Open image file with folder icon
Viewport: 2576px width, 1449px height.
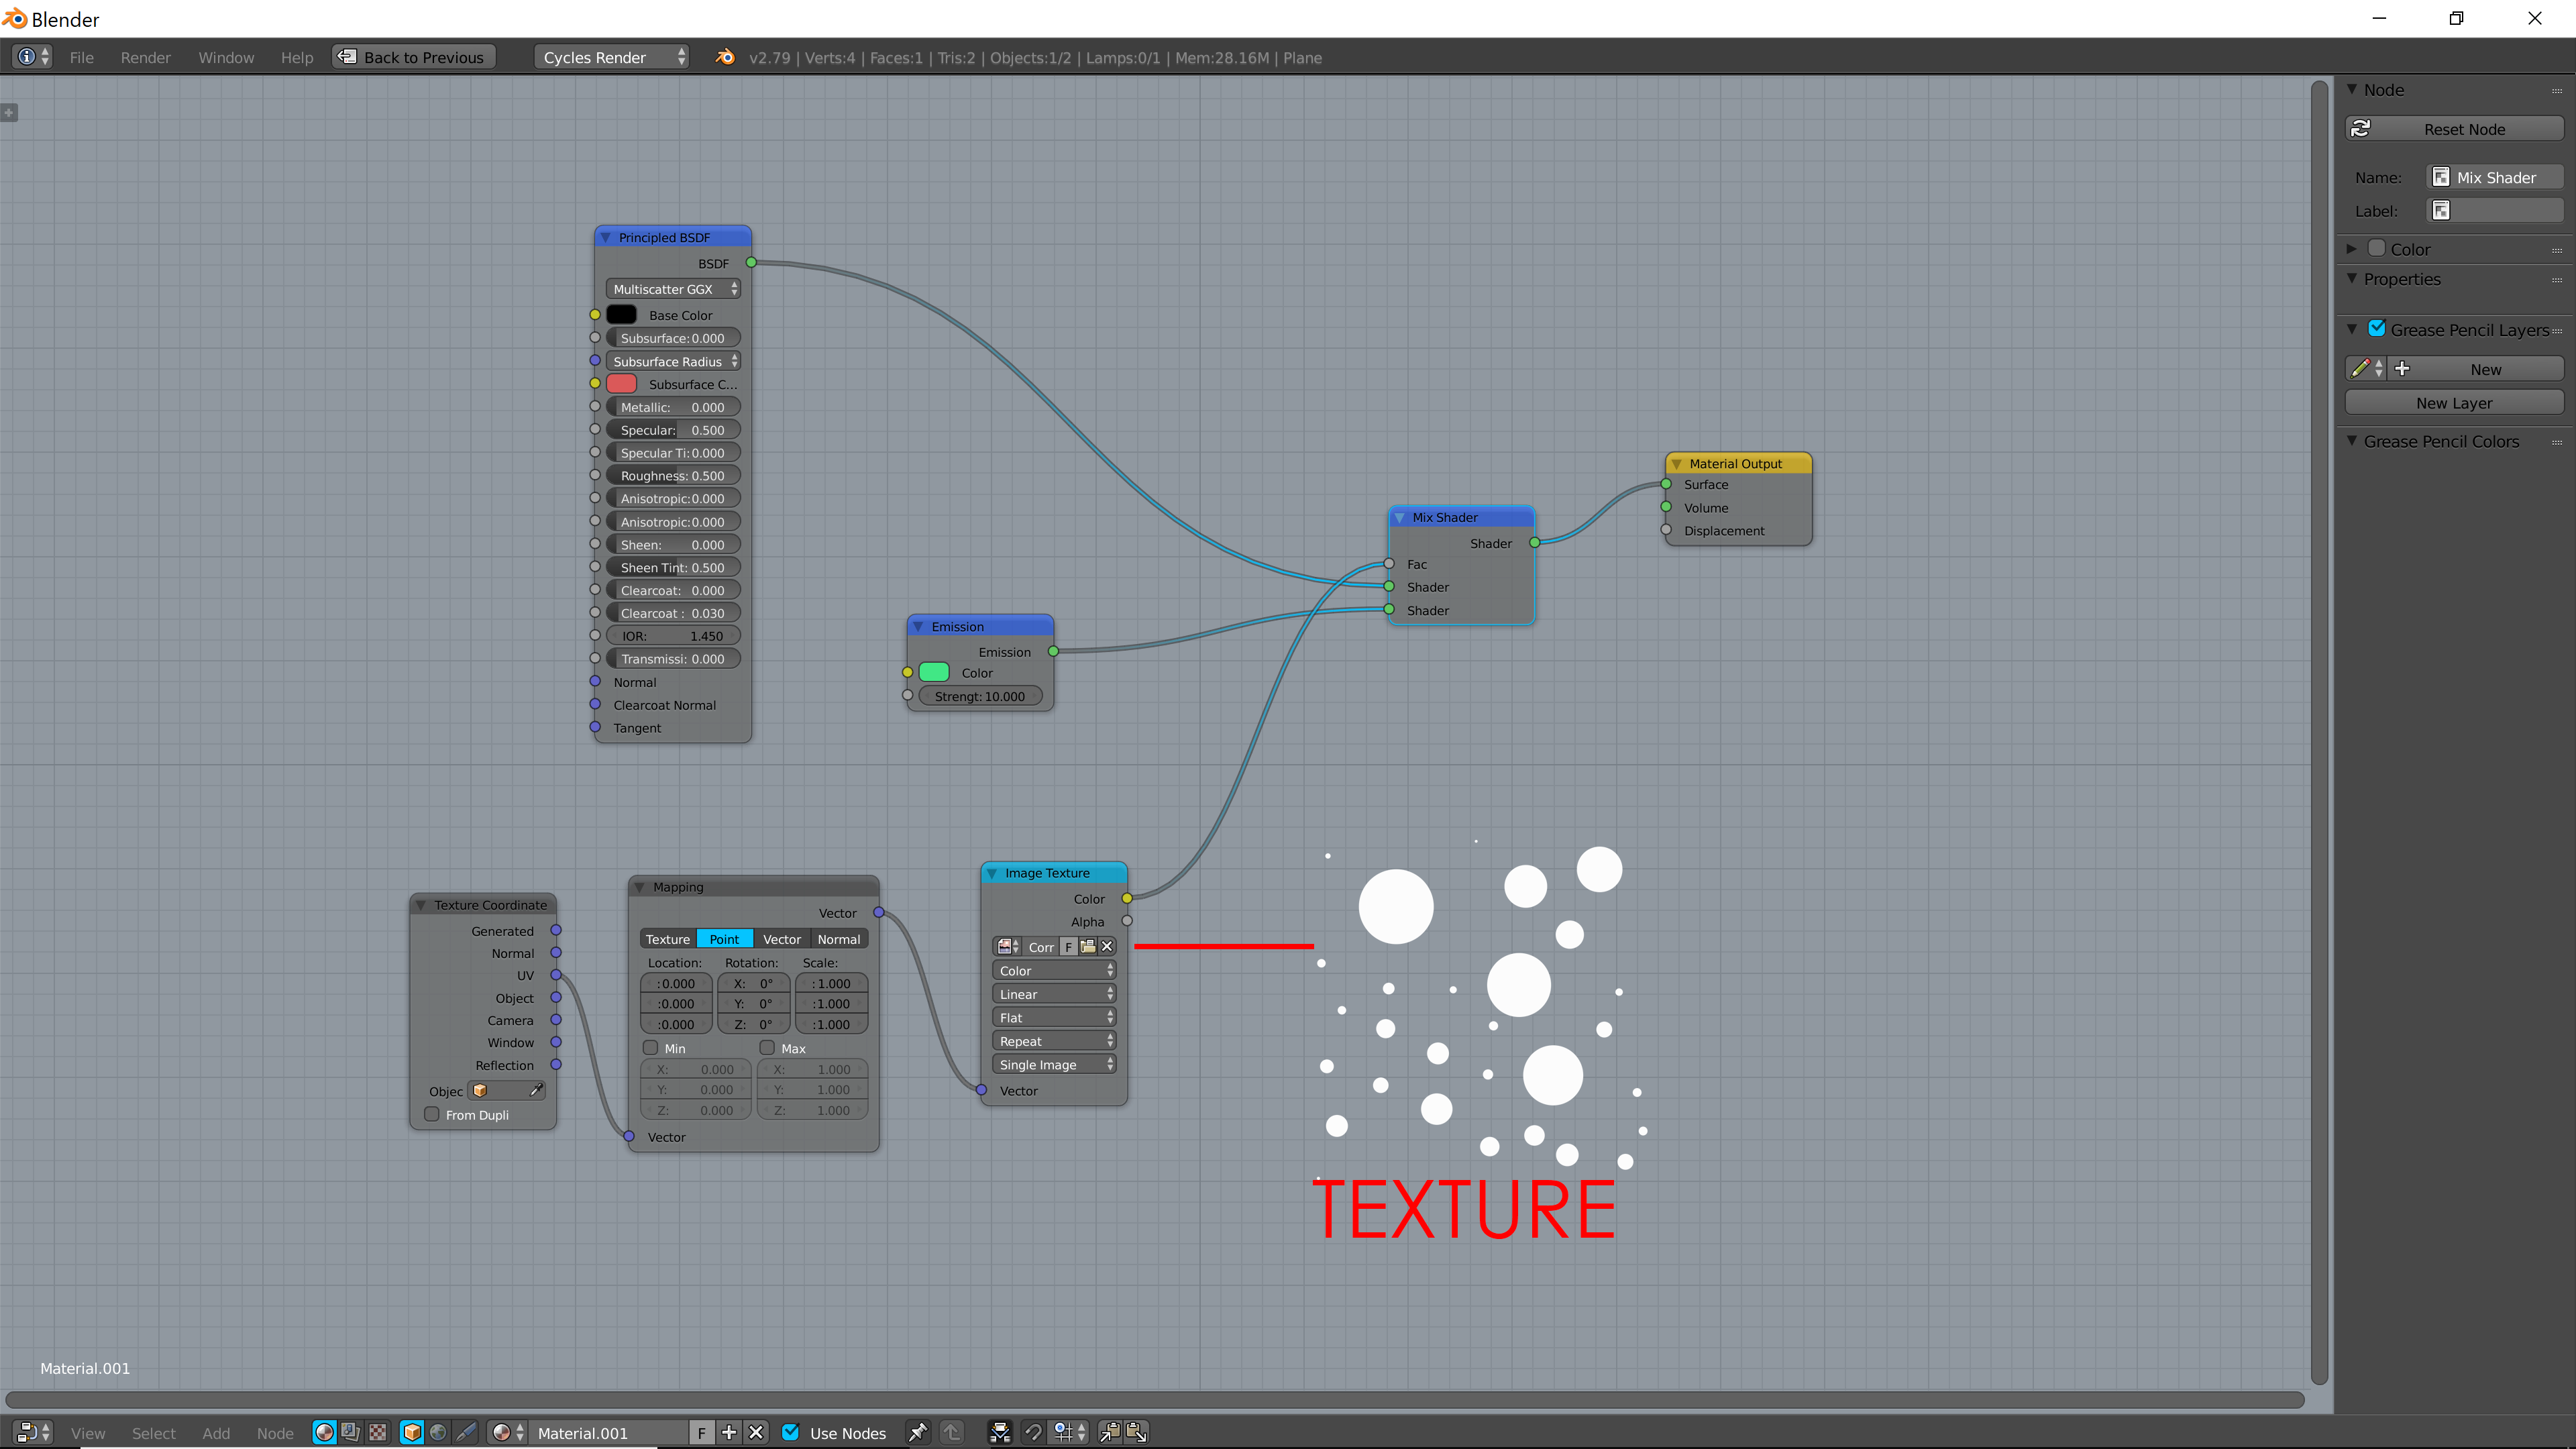pyautogui.click(x=1088, y=946)
